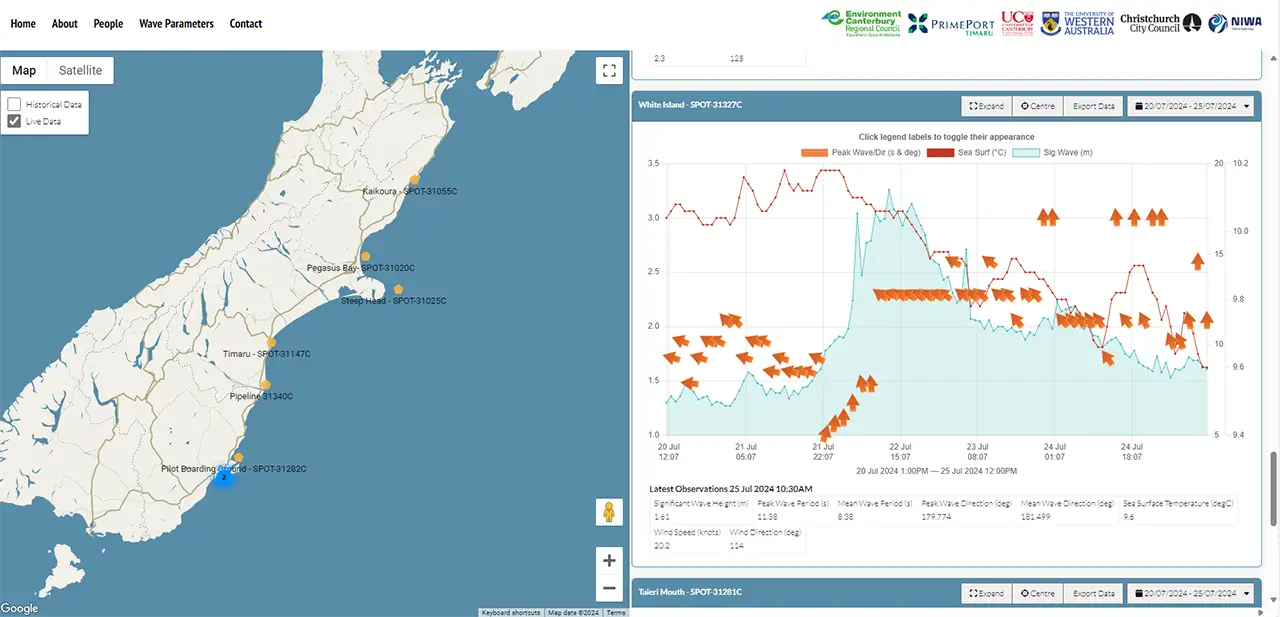This screenshot has height=617, width=1280.
Task: Switch to the Satellite map view
Action: point(79,70)
